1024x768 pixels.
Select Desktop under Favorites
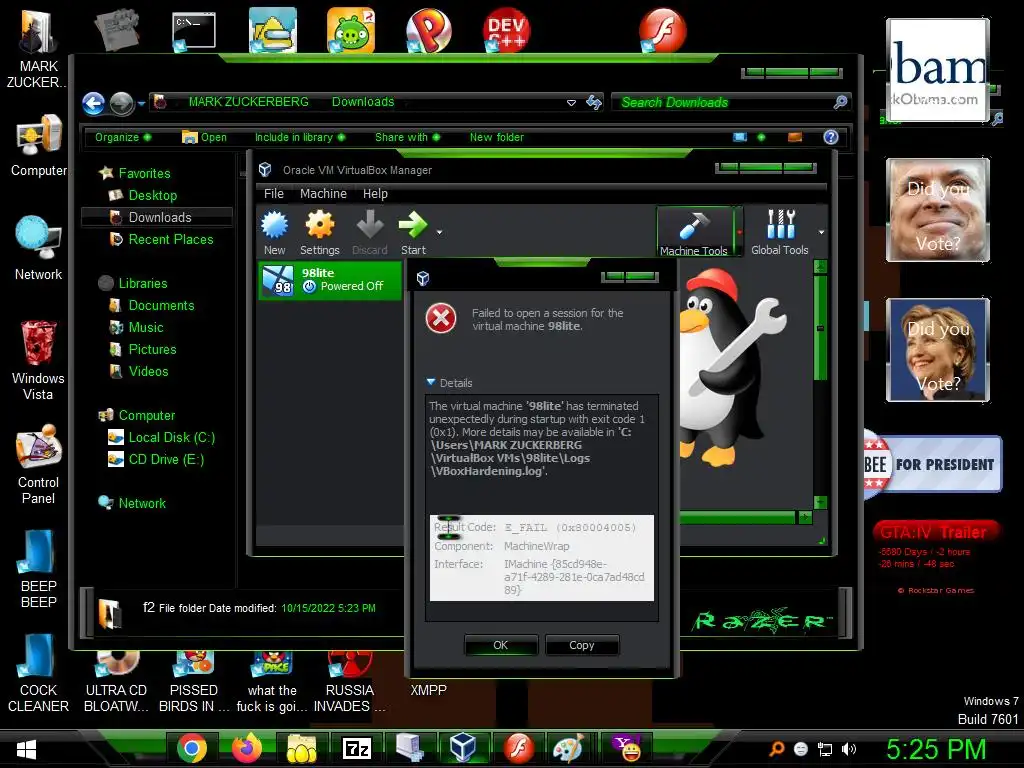pyautogui.click(x=152, y=195)
